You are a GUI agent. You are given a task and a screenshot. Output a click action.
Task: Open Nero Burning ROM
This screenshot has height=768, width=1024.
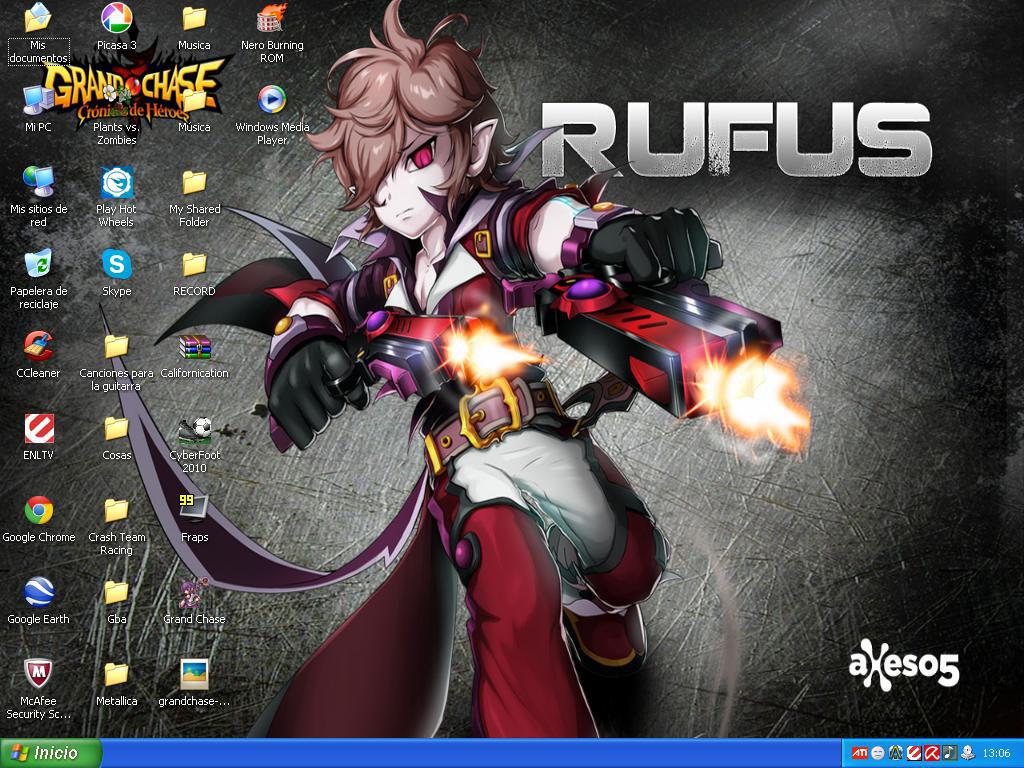(x=270, y=17)
